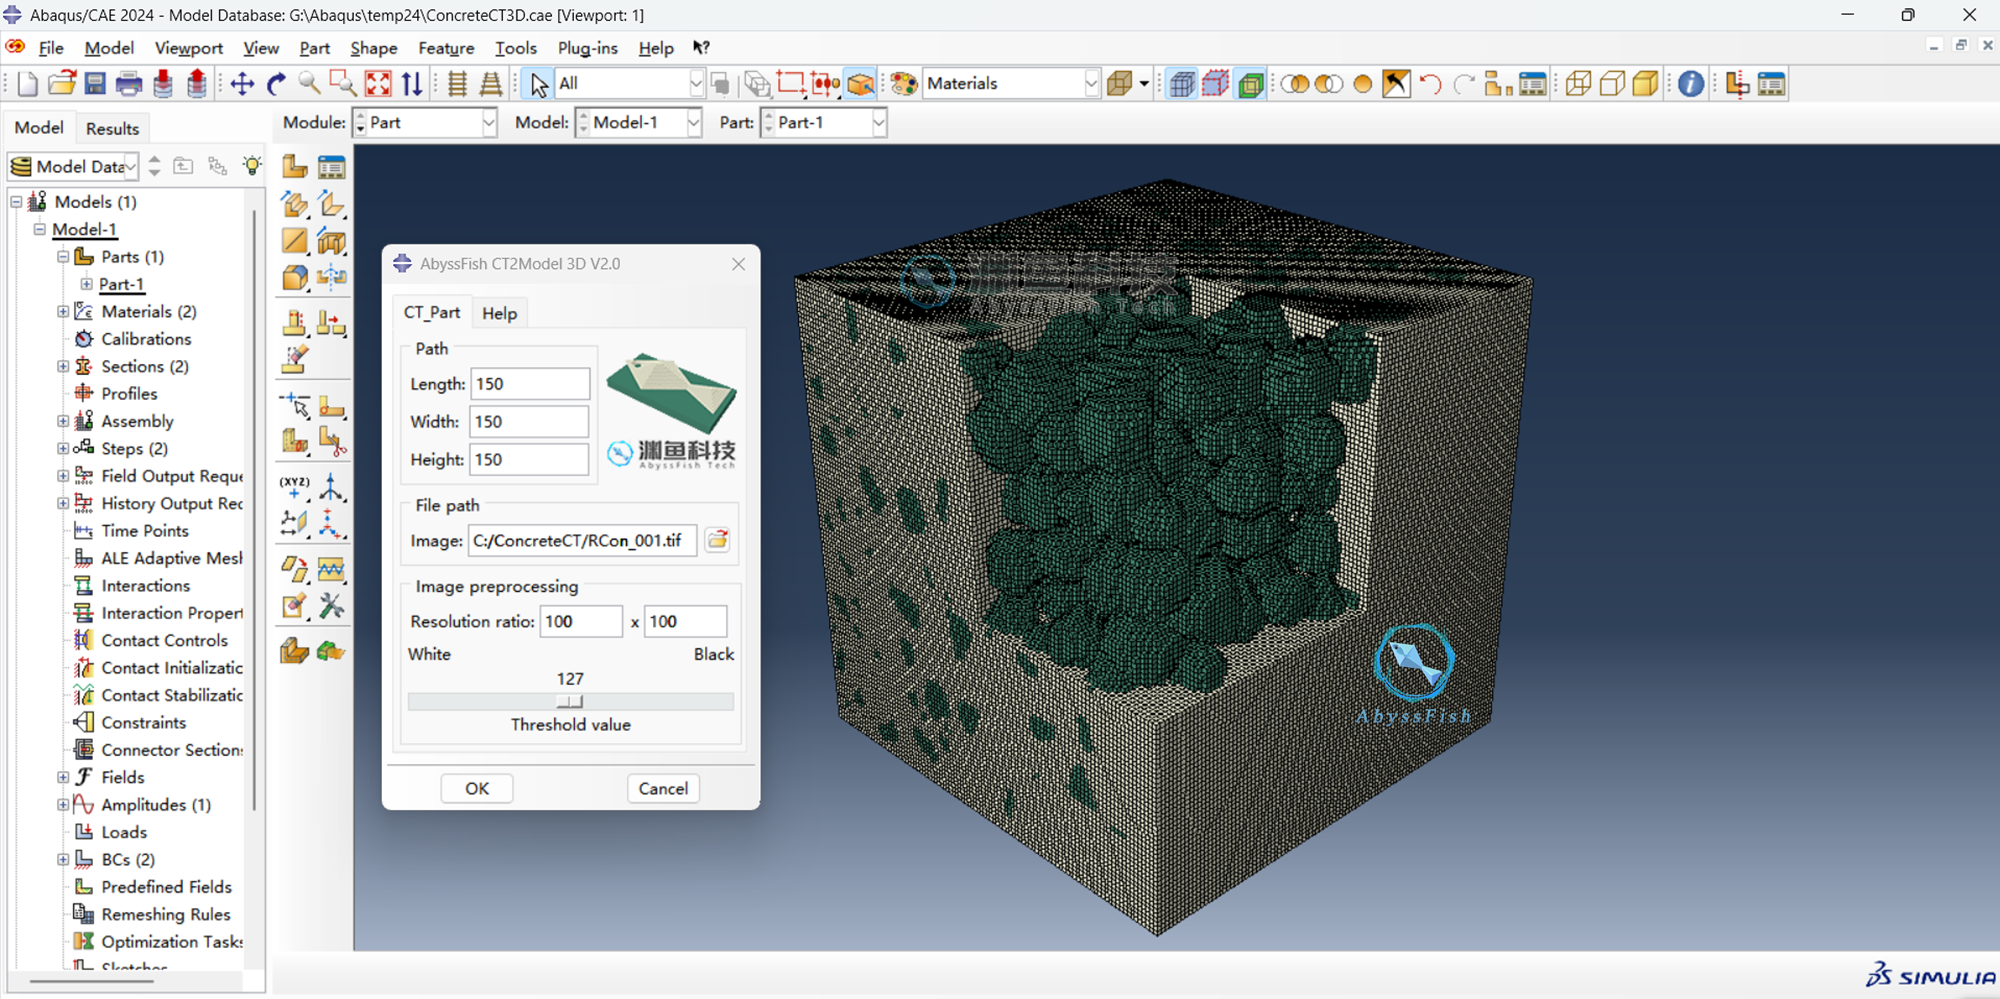This screenshot has width=2000, height=999.
Task: Click the Print icon
Action: point(129,84)
